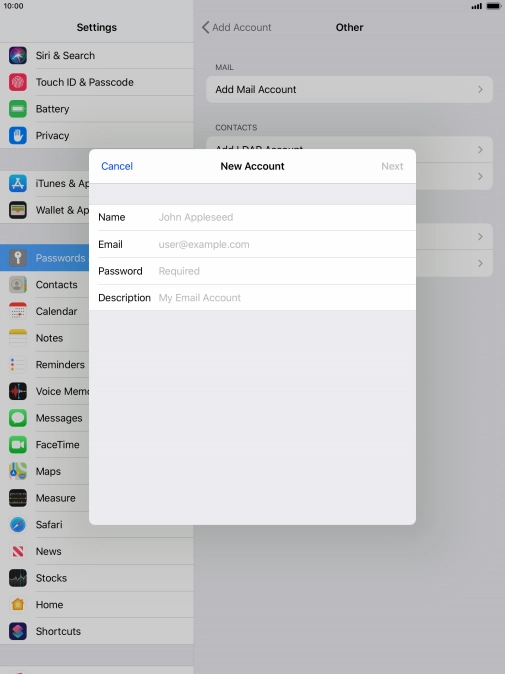Tap the Wallet & Apple Pay icon
The width and height of the screenshot is (505, 674).
point(18,210)
